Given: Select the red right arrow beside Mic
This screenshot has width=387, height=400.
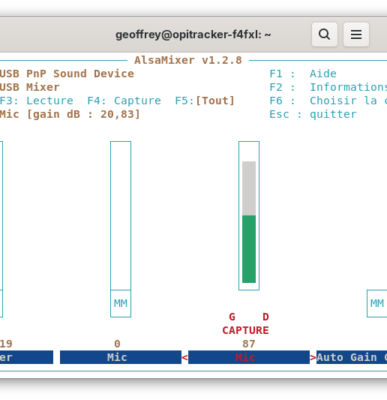Looking at the screenshot, I should [313, 358].
